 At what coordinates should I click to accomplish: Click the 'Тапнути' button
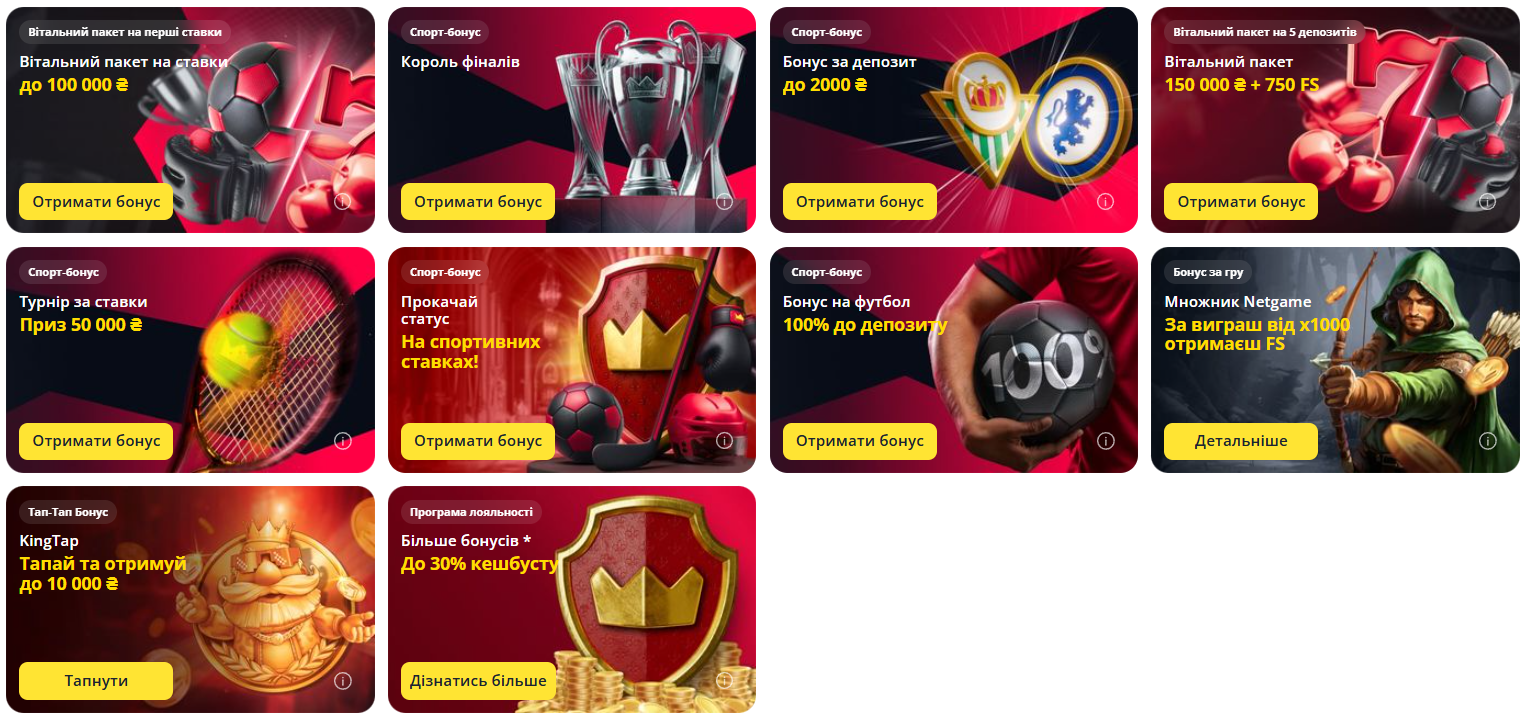point(96,681)
